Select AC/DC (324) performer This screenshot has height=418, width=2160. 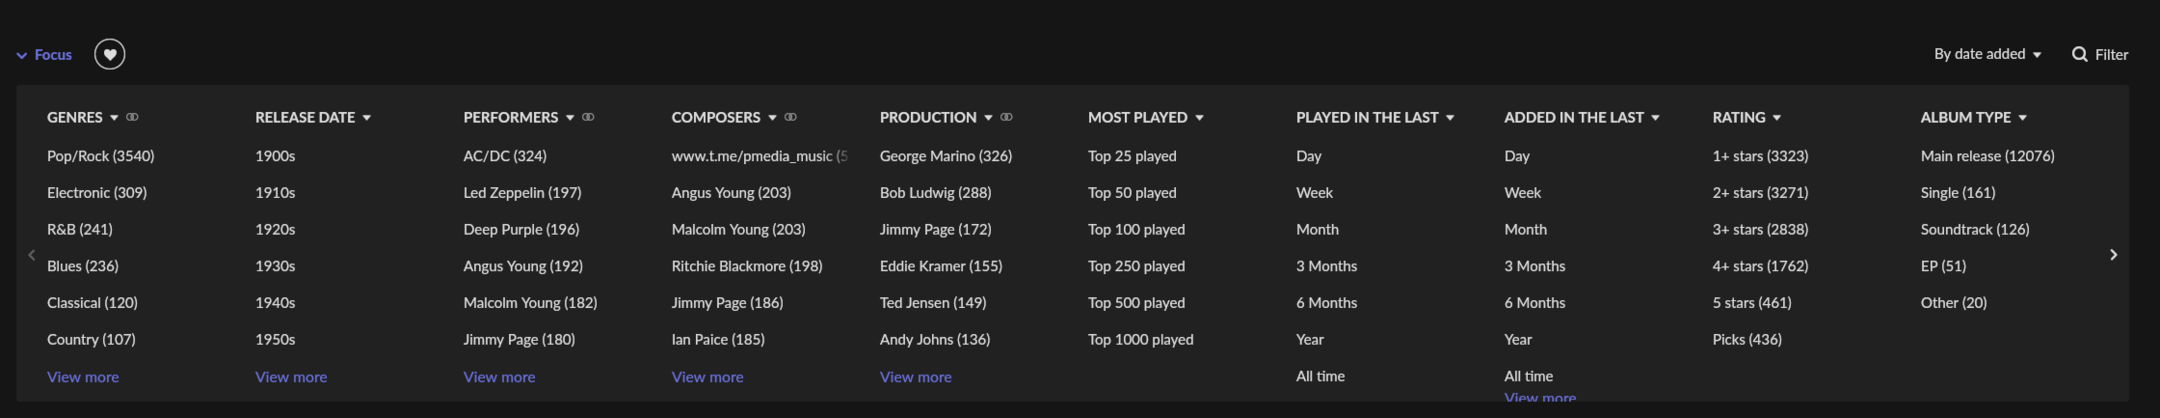tap(504, 156)
